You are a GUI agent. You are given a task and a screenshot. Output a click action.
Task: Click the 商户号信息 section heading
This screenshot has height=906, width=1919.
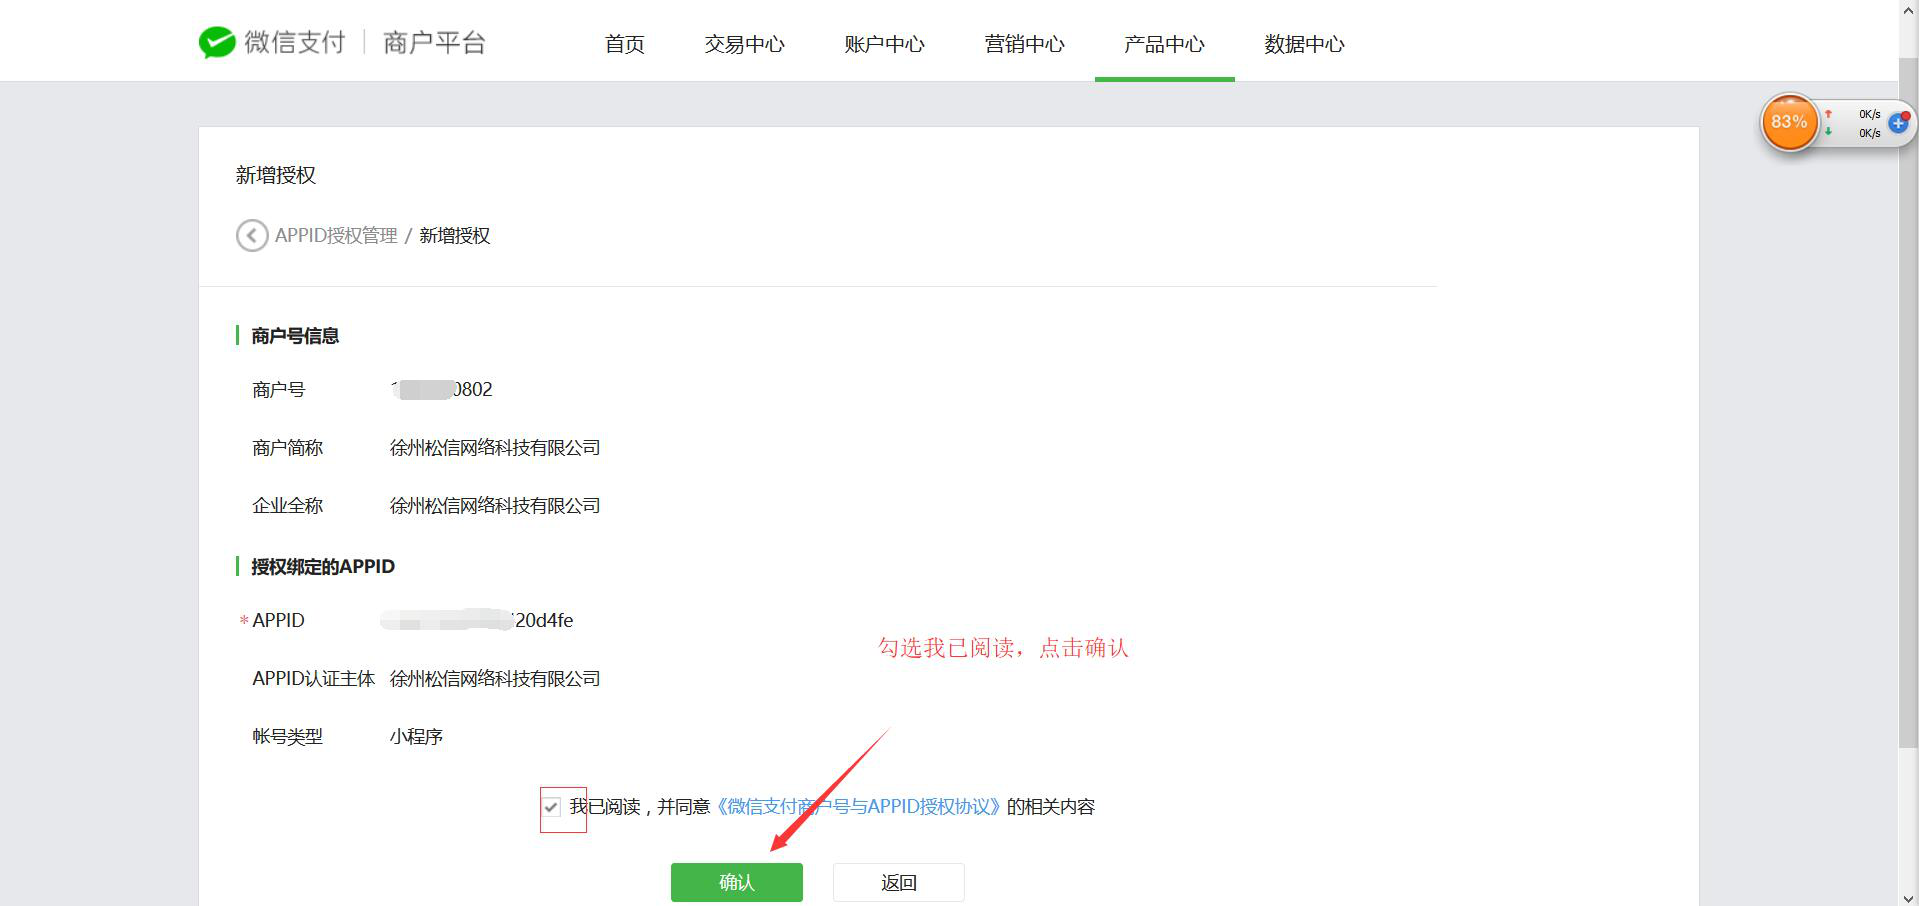(x=295, y=336)
